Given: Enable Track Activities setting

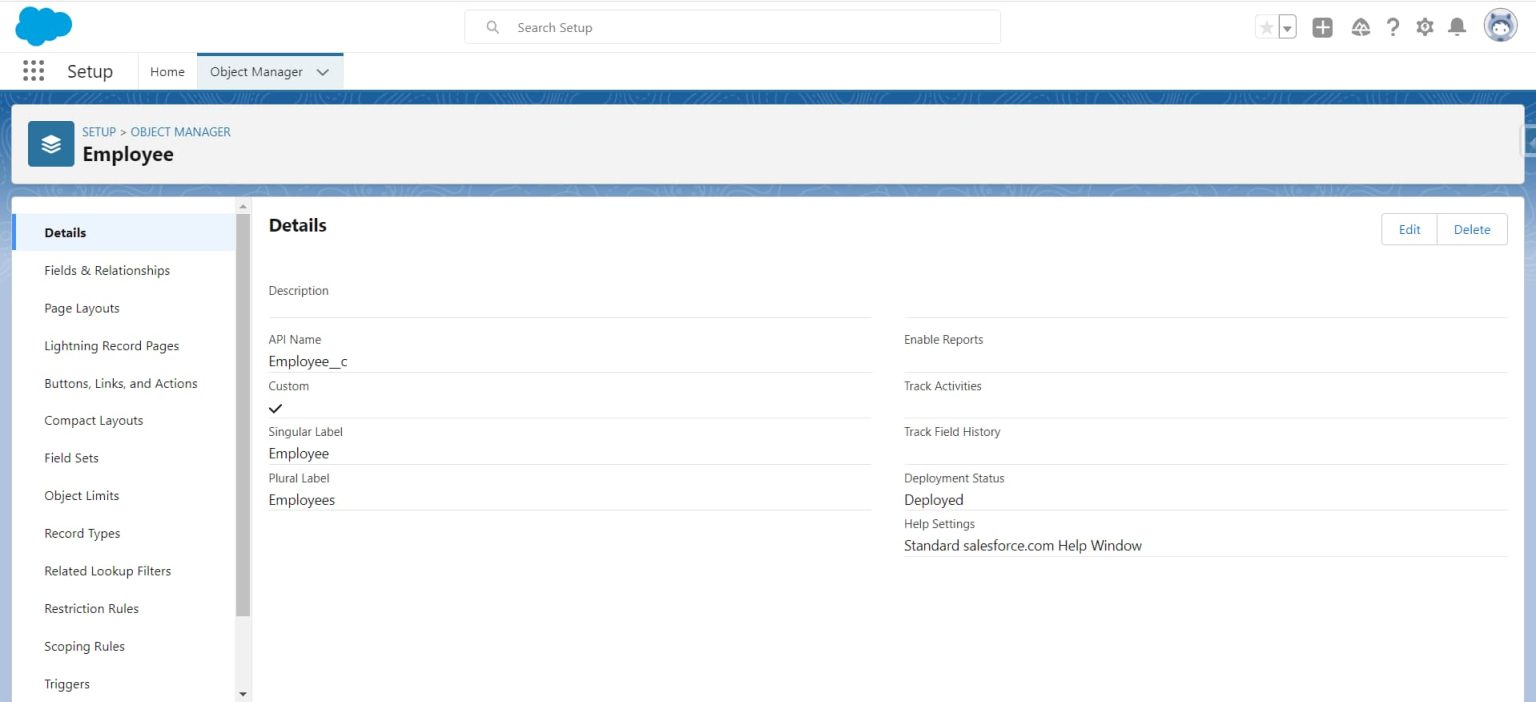Looking at the screenshot, I should pos(942,386).
